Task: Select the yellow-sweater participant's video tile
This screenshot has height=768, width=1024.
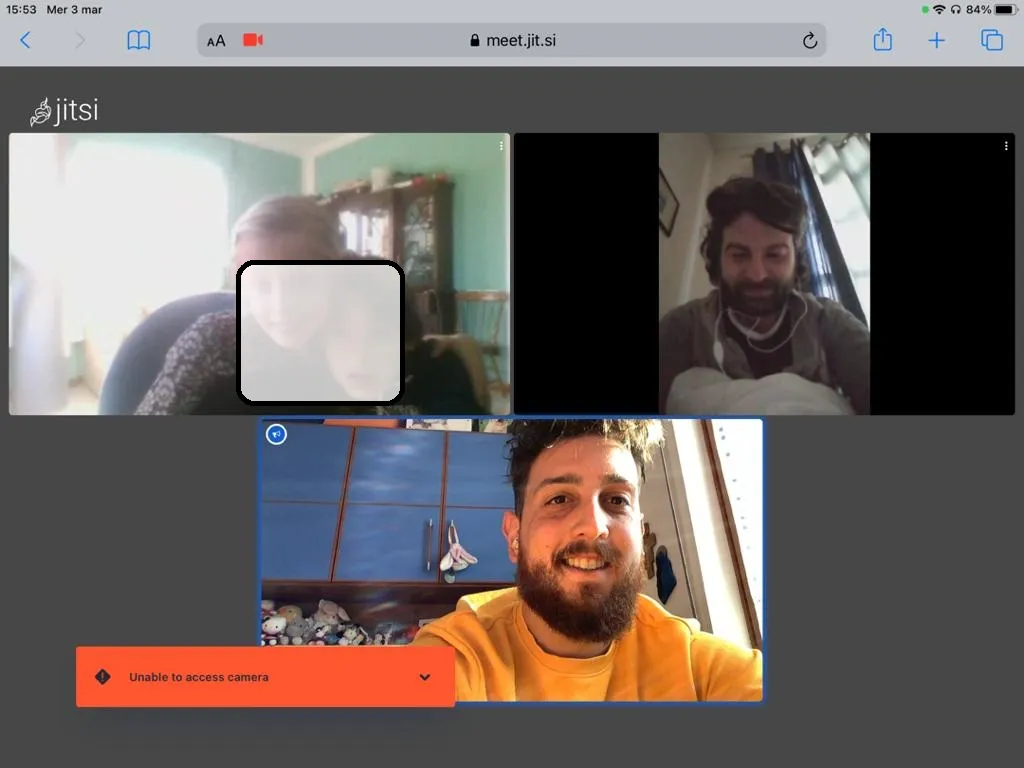Action: [600, 540]
